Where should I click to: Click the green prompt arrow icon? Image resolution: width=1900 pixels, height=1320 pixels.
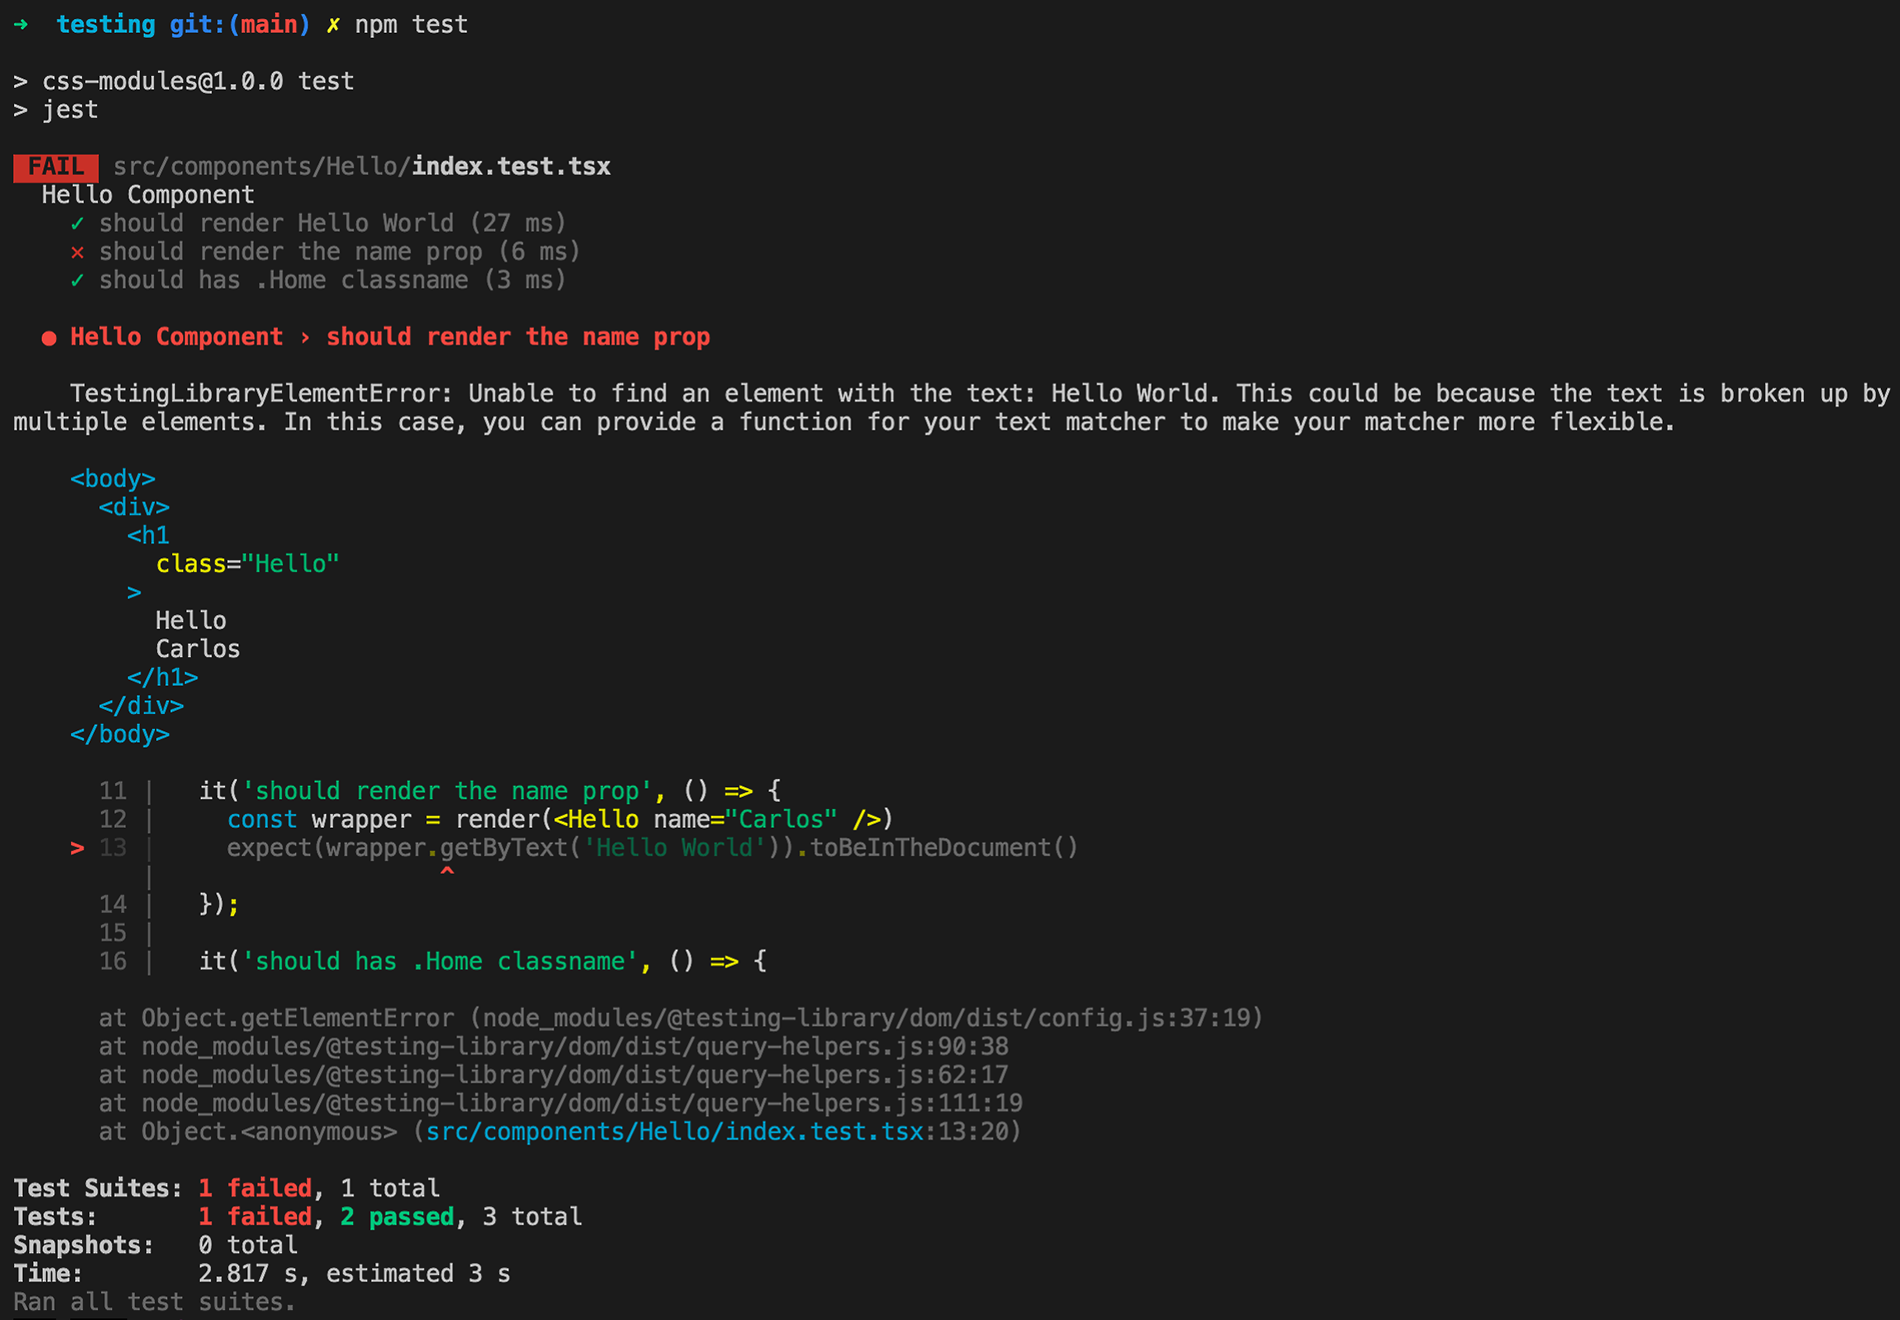click(20, 25)
